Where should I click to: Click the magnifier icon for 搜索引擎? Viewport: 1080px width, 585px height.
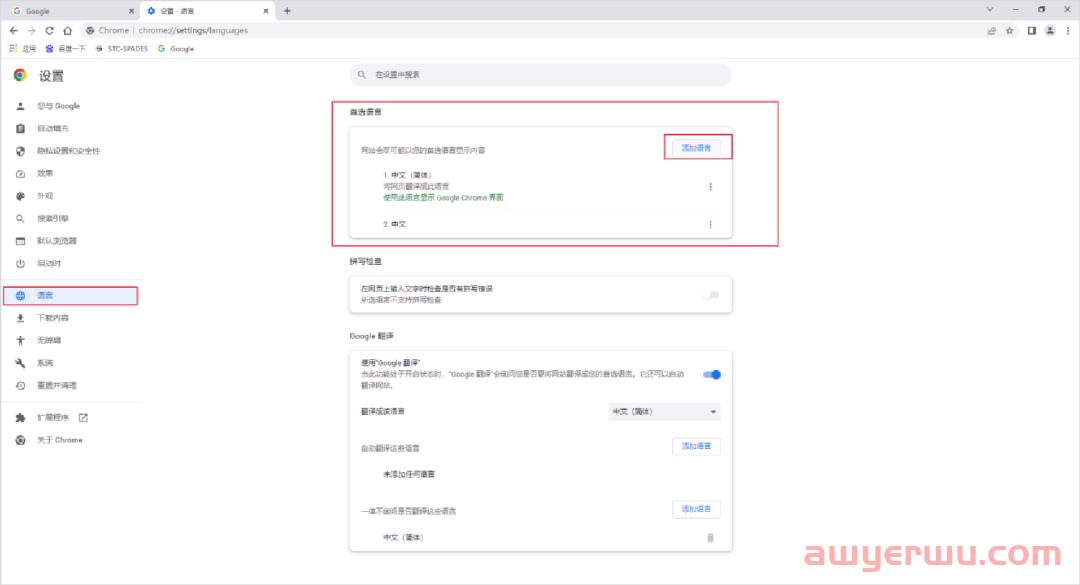pos(20,218)
